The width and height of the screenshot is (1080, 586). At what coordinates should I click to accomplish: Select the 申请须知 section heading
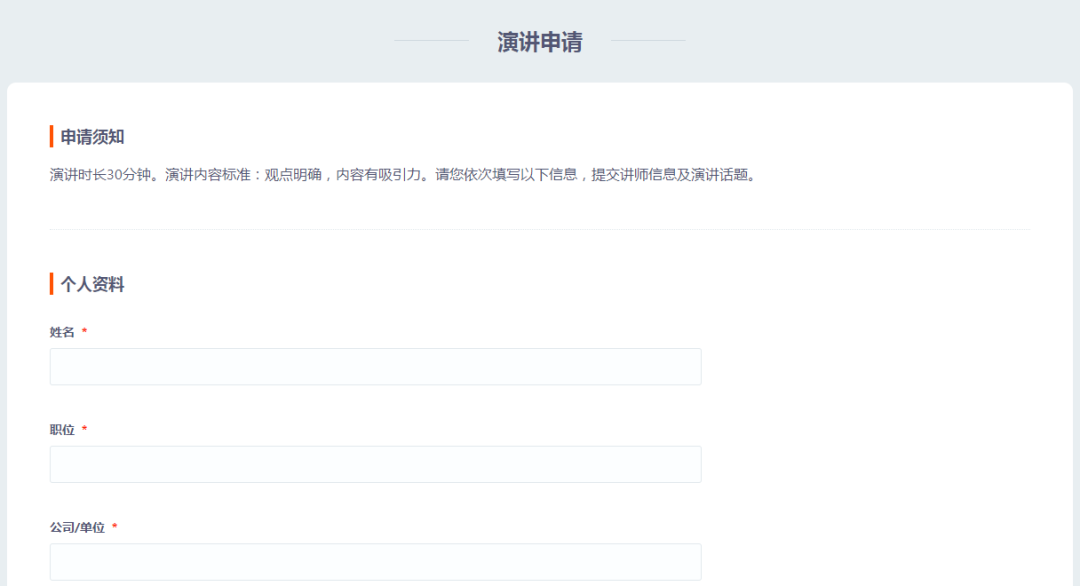coord(92,137)
